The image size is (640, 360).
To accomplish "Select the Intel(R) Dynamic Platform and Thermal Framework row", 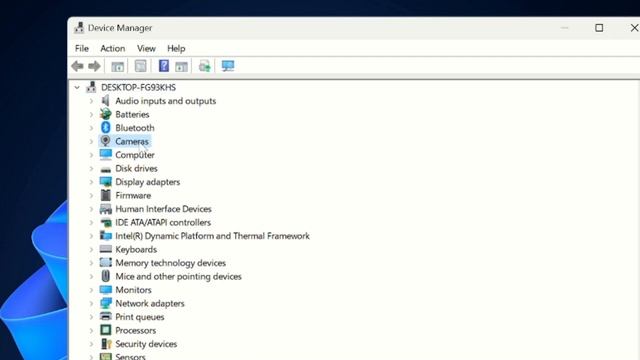I will point(212,236).
